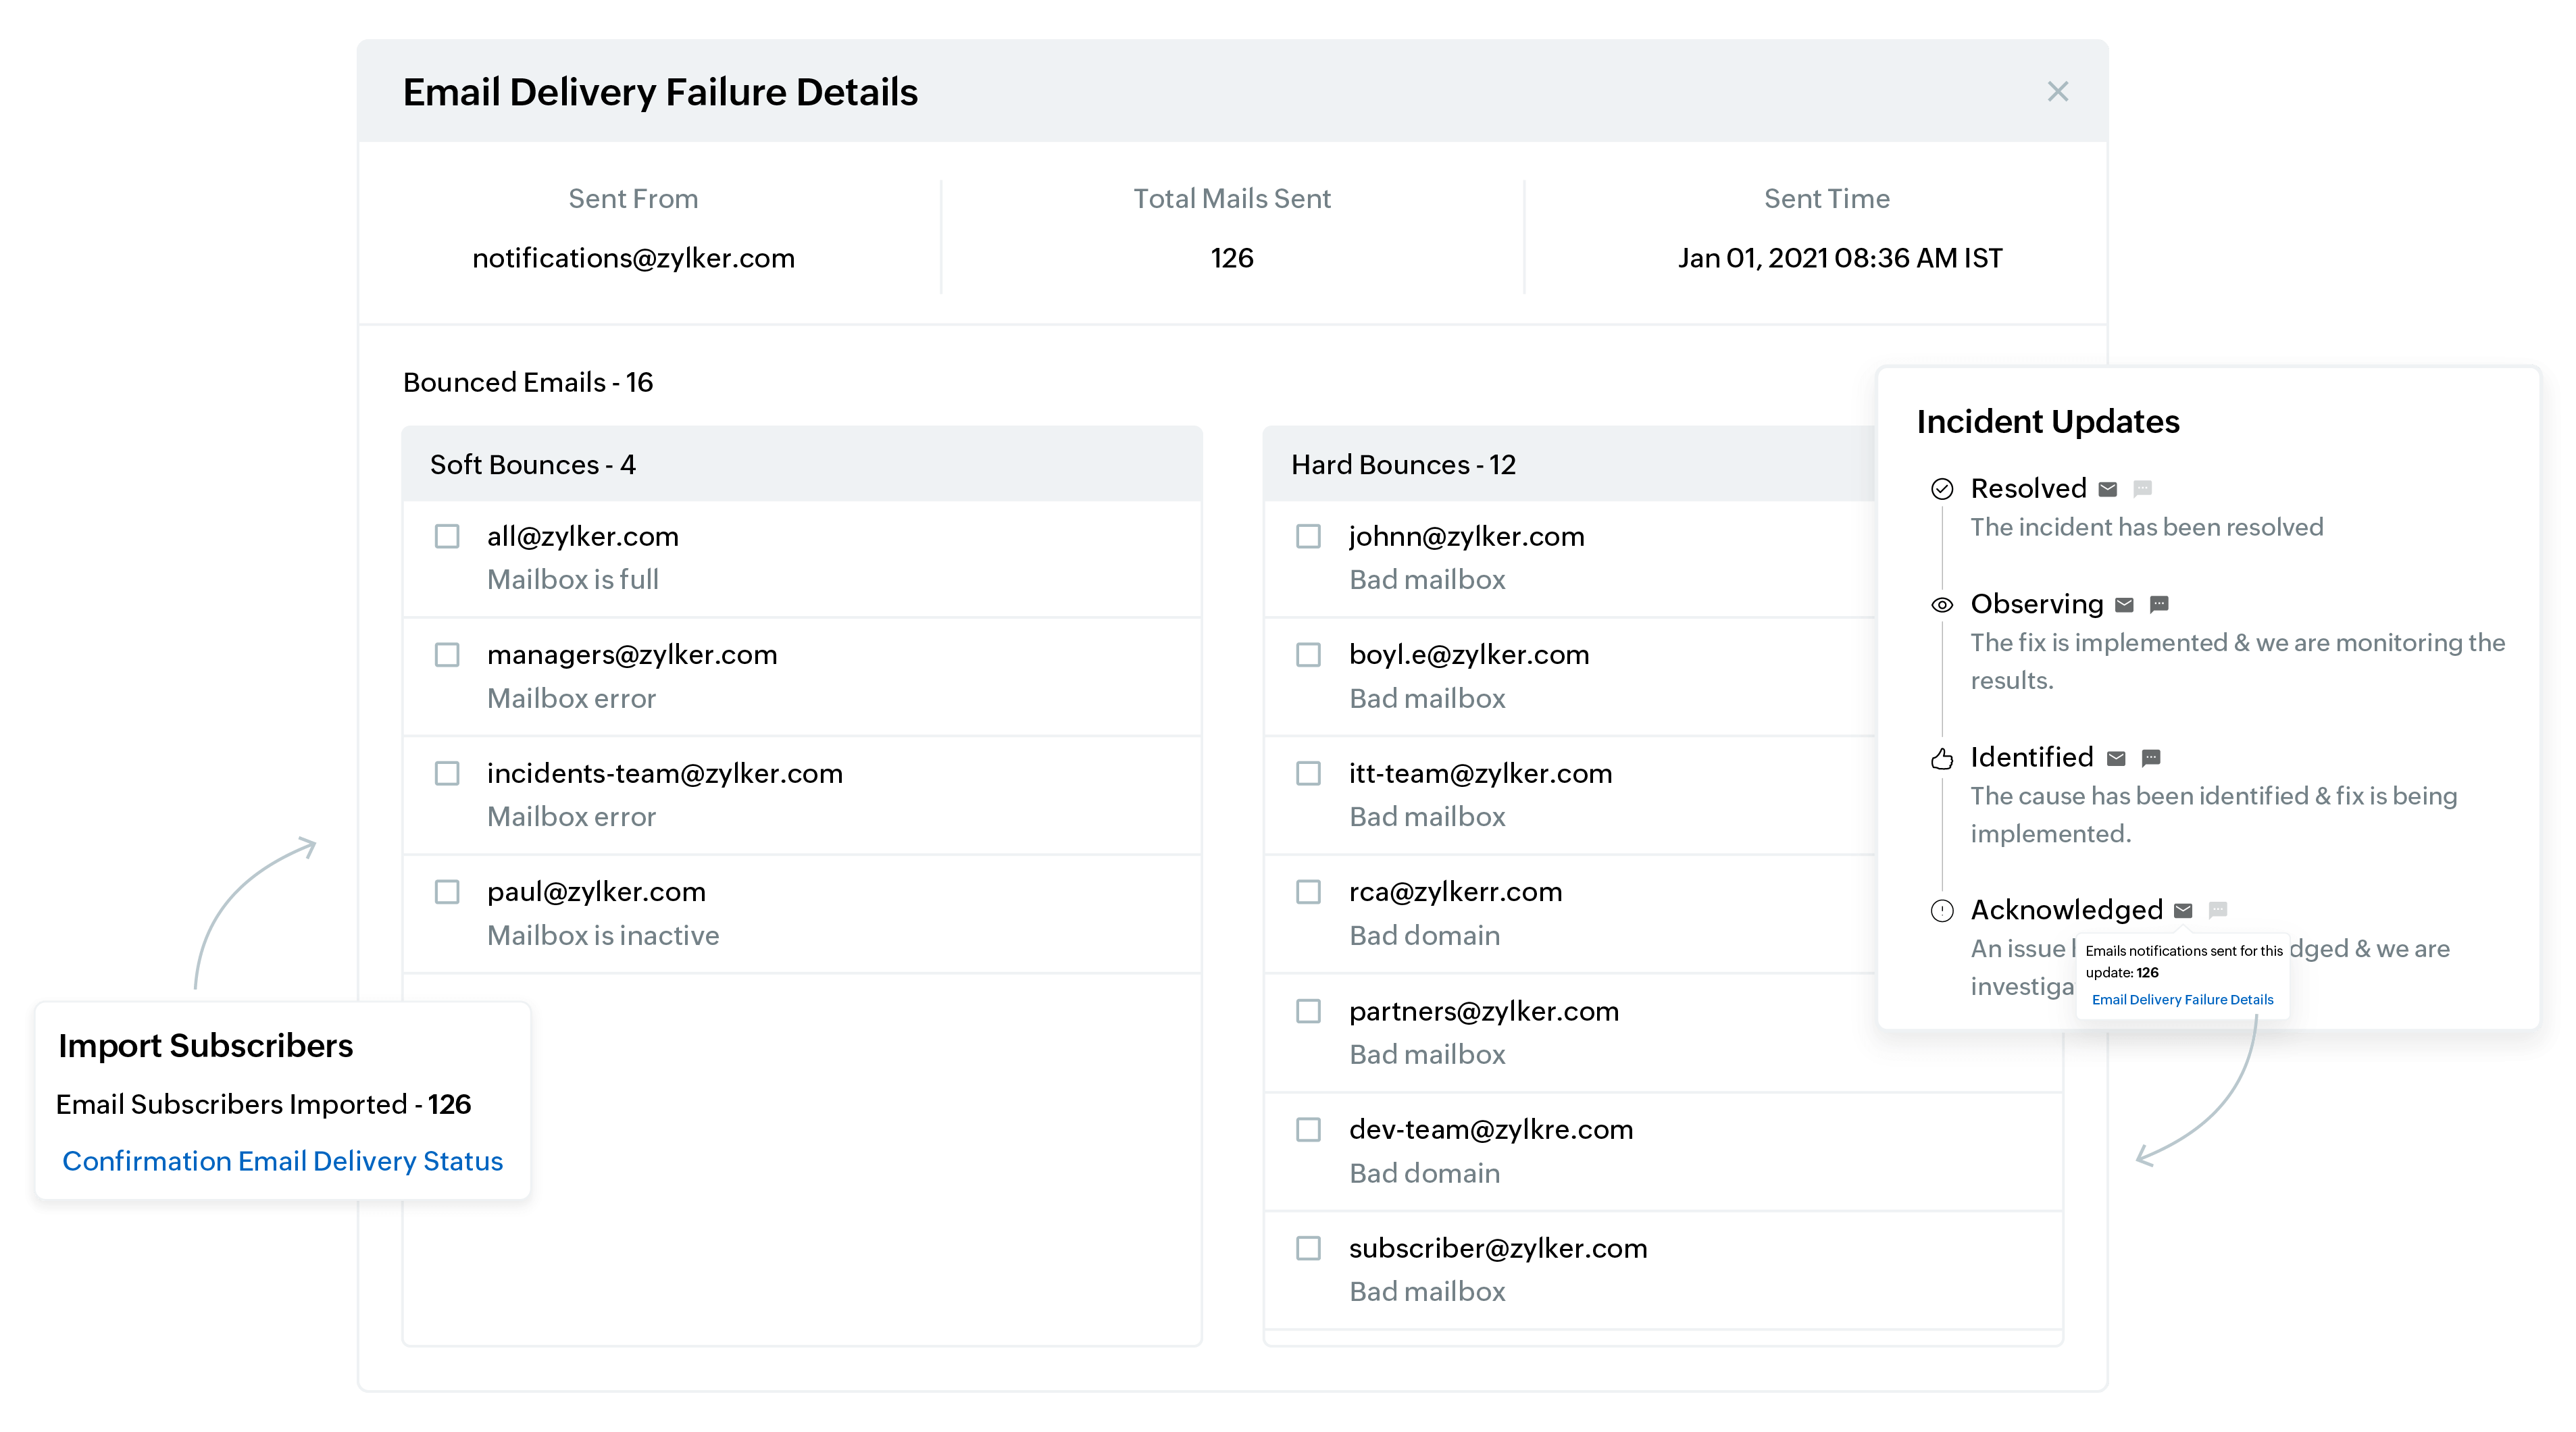The image size is (2576, 1432).
Task: Click the mail icon next to Observing
Action: (x=2125, y=604)
